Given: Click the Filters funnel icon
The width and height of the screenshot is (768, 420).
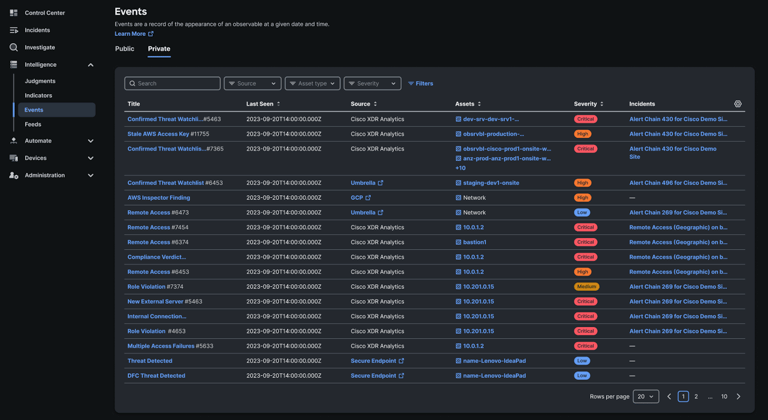Looking at the screenshot, I should 411,84.
